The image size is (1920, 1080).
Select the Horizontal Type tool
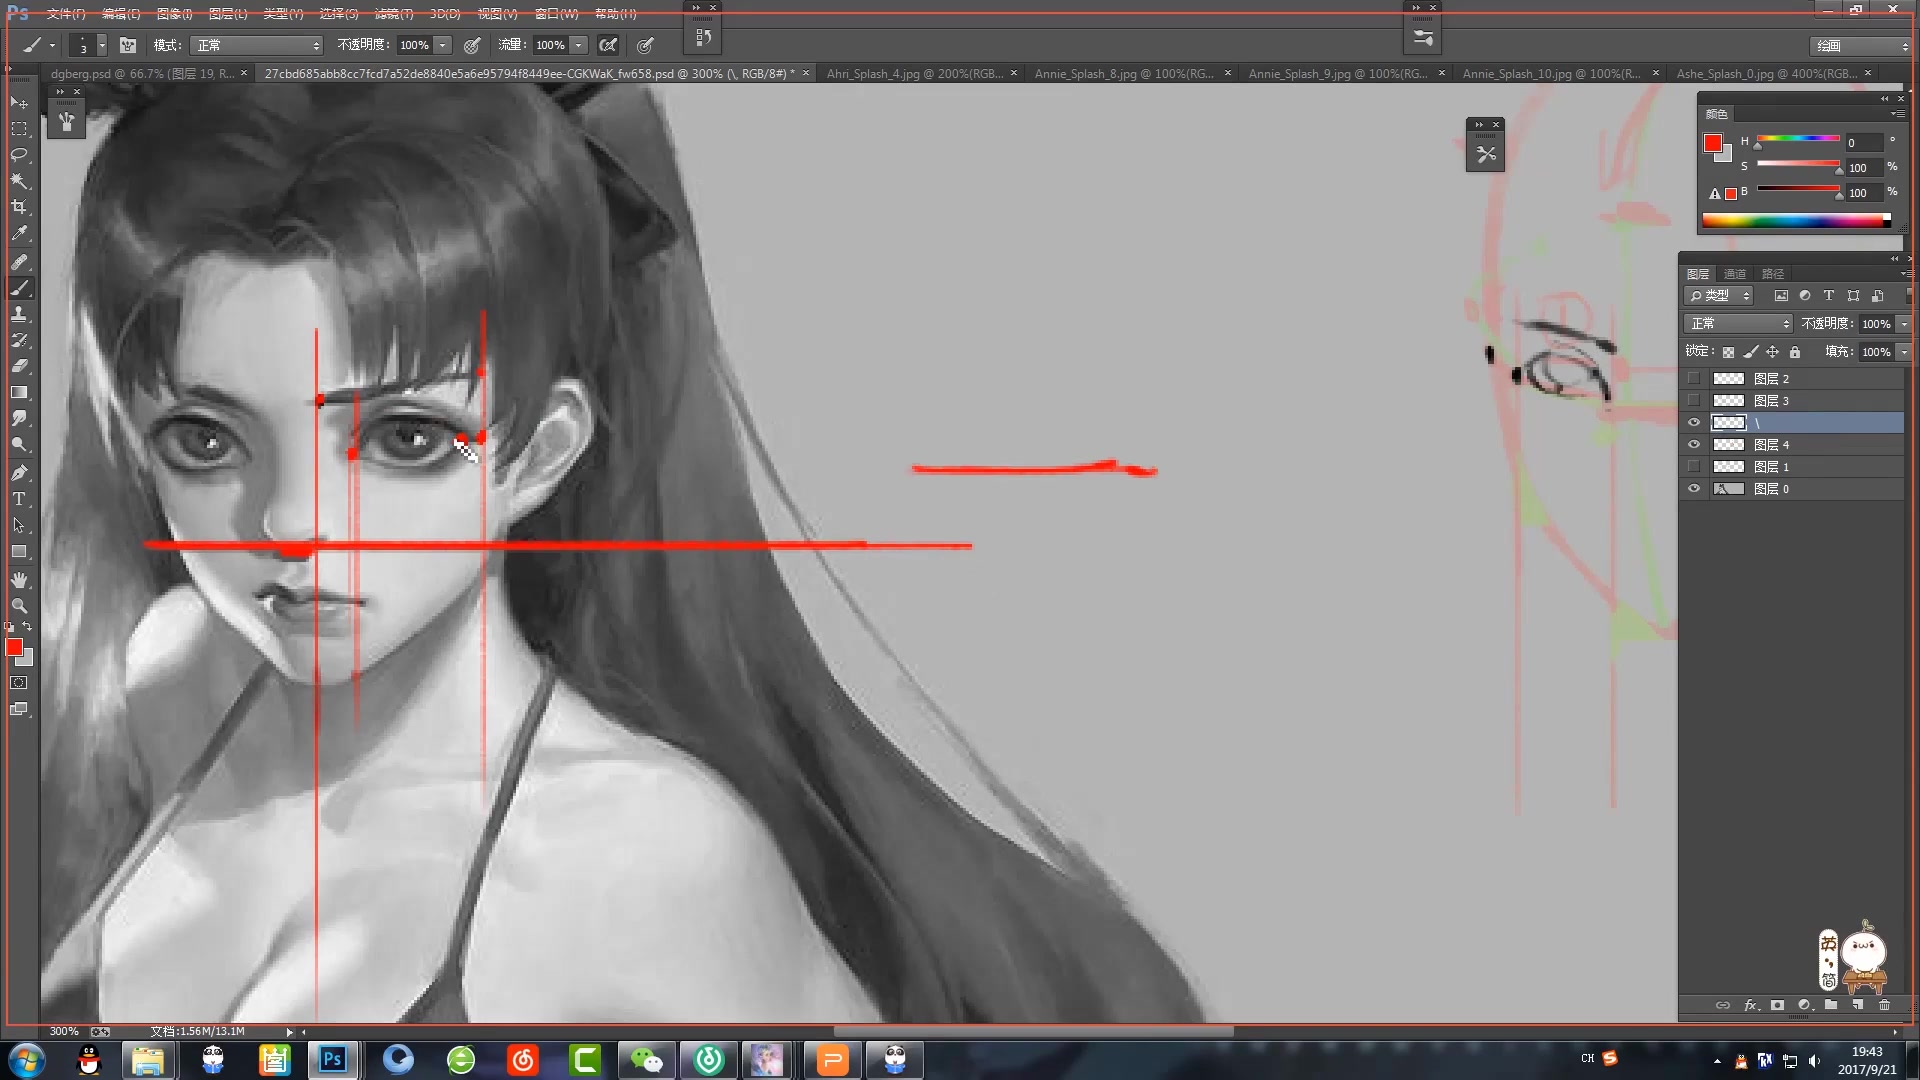coord(19,499)
